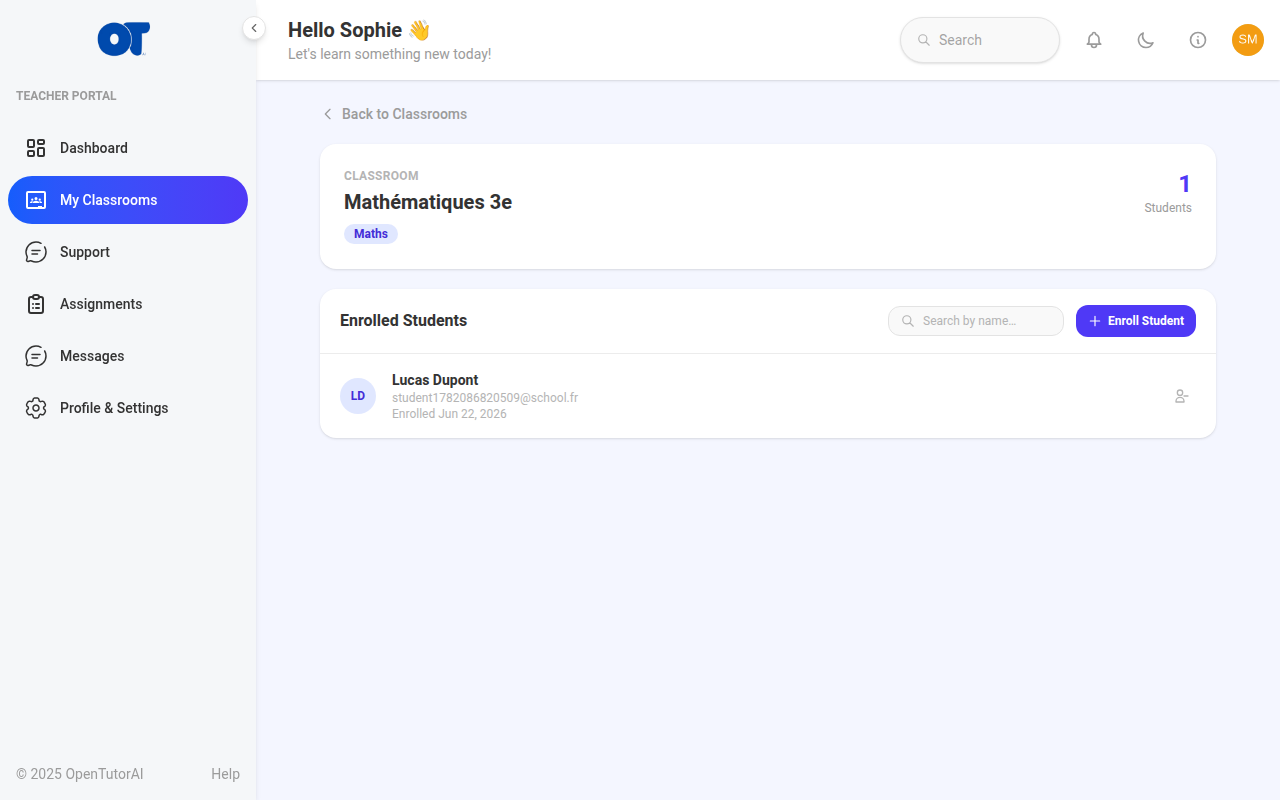
Task: Click the LD avatar of Lucas Dupont
Action: coord(358,396)
